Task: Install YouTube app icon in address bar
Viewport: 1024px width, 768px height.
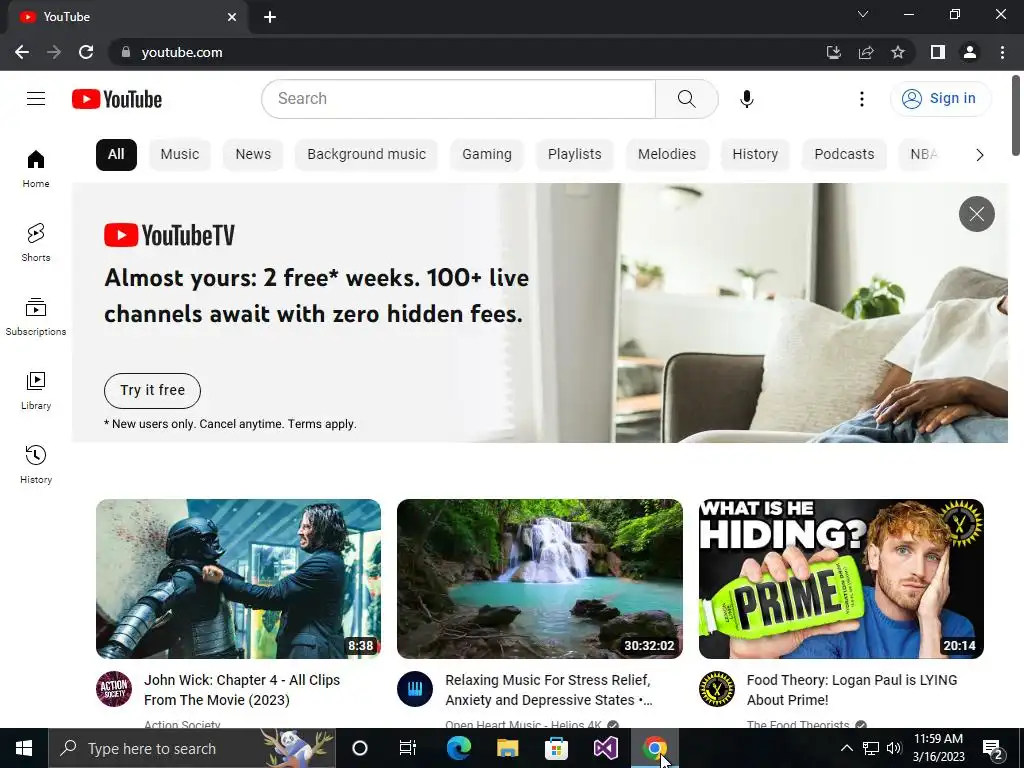Action: click(833, 52)
